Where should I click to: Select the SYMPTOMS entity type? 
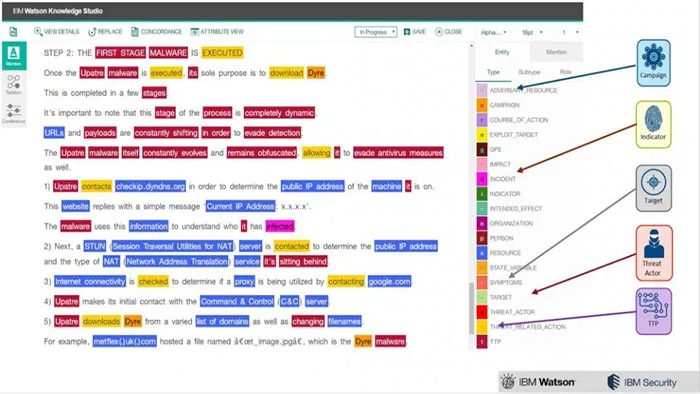[505, 282]
